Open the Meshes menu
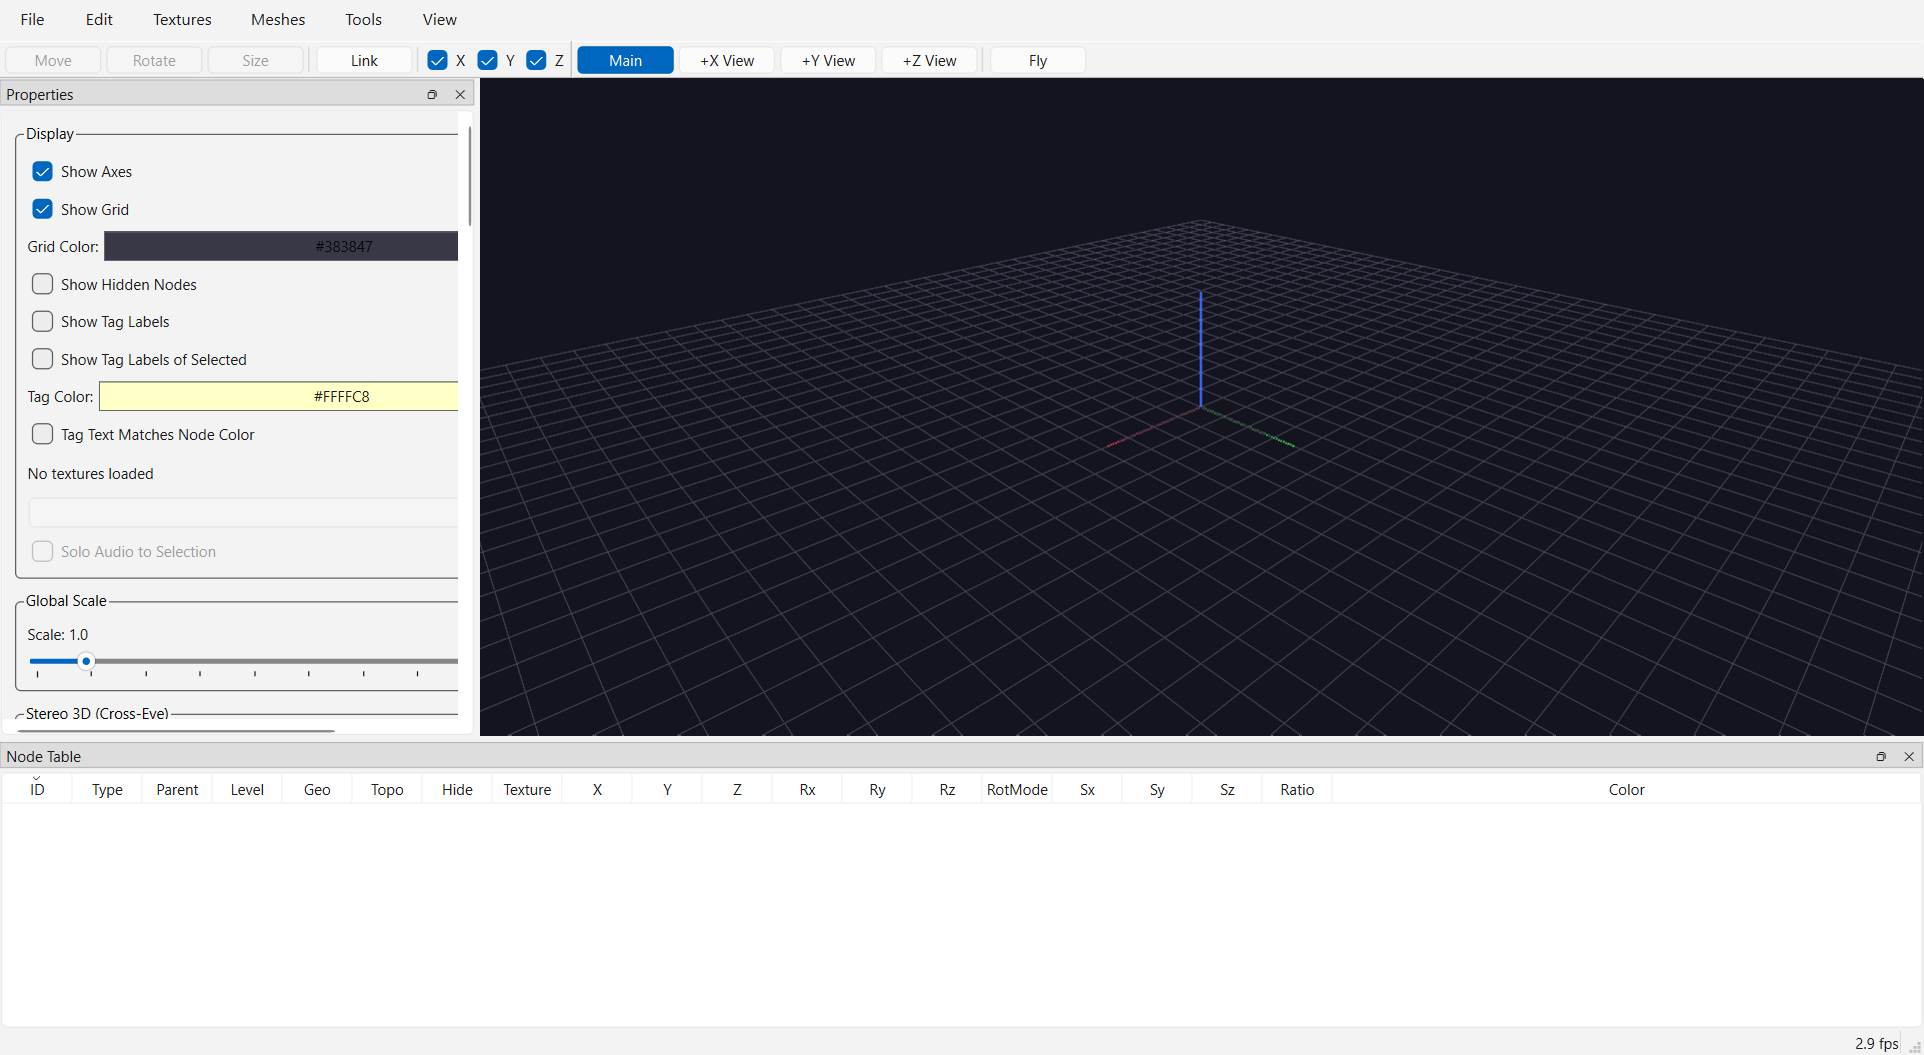 pos(278,19)
